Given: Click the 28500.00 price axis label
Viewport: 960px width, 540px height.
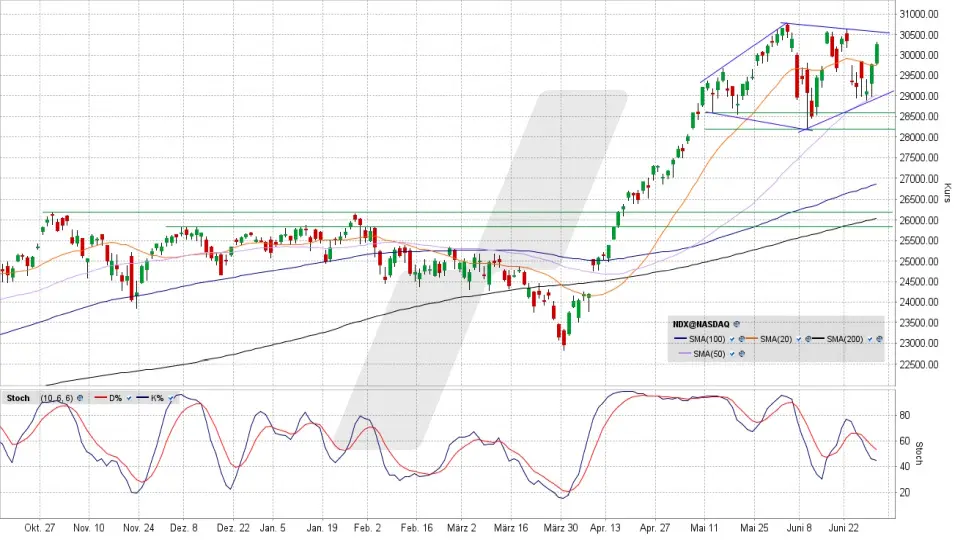Looking at the screenshot, I should (x=920, y=116).
